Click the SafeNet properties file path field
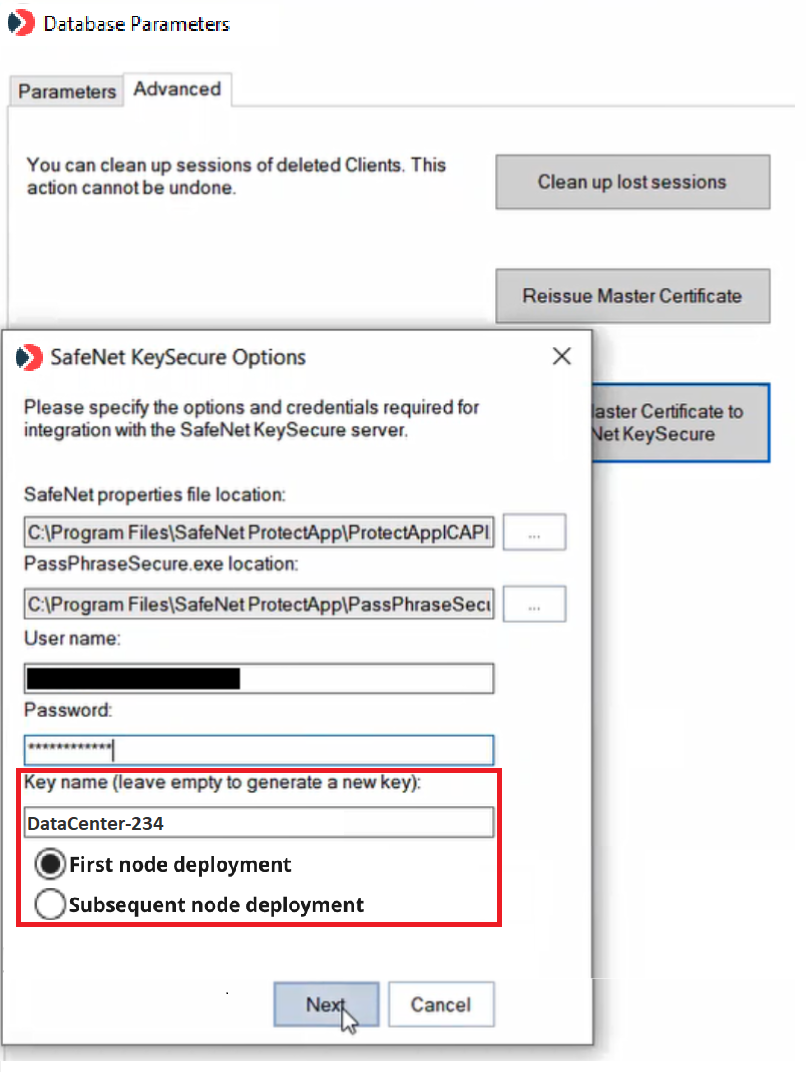806x1072 pixels. click(x=258, y=533)
